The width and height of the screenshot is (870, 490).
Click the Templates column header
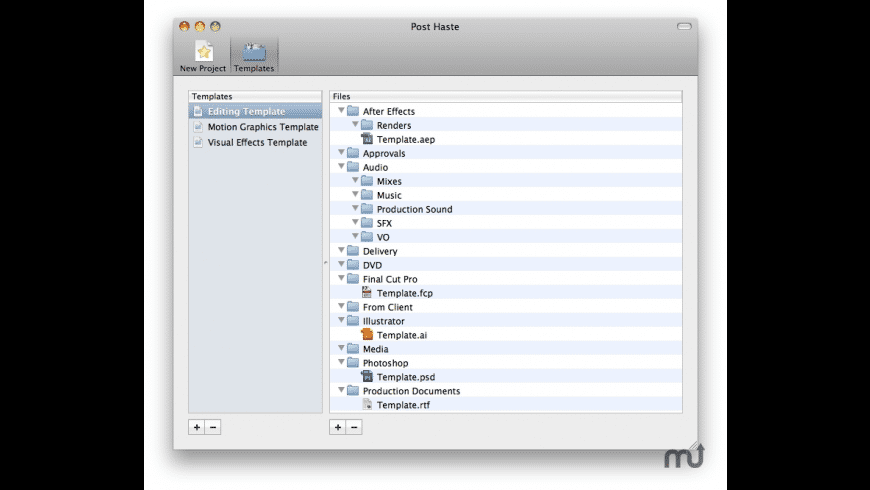[x=255, y=96]
